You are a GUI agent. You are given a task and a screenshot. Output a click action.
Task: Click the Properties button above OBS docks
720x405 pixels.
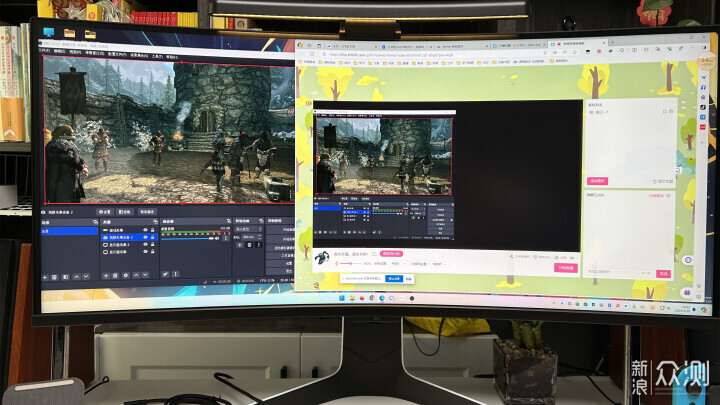point(105,212)
